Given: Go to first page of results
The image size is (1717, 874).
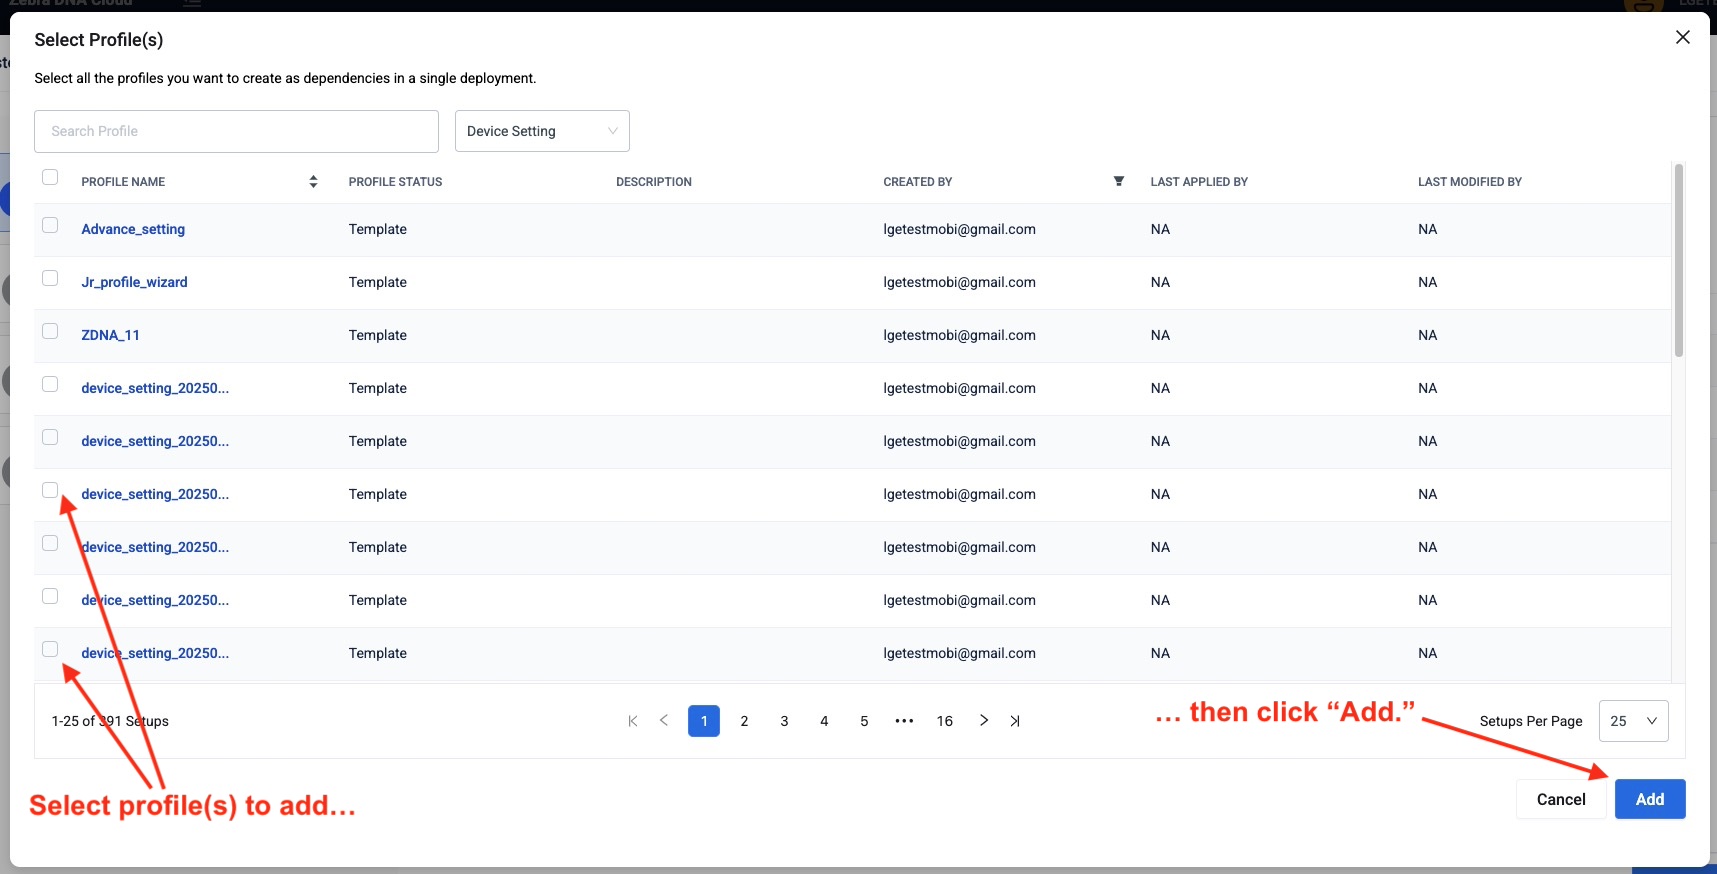Looking at the screenshot, I should point(632,721).
